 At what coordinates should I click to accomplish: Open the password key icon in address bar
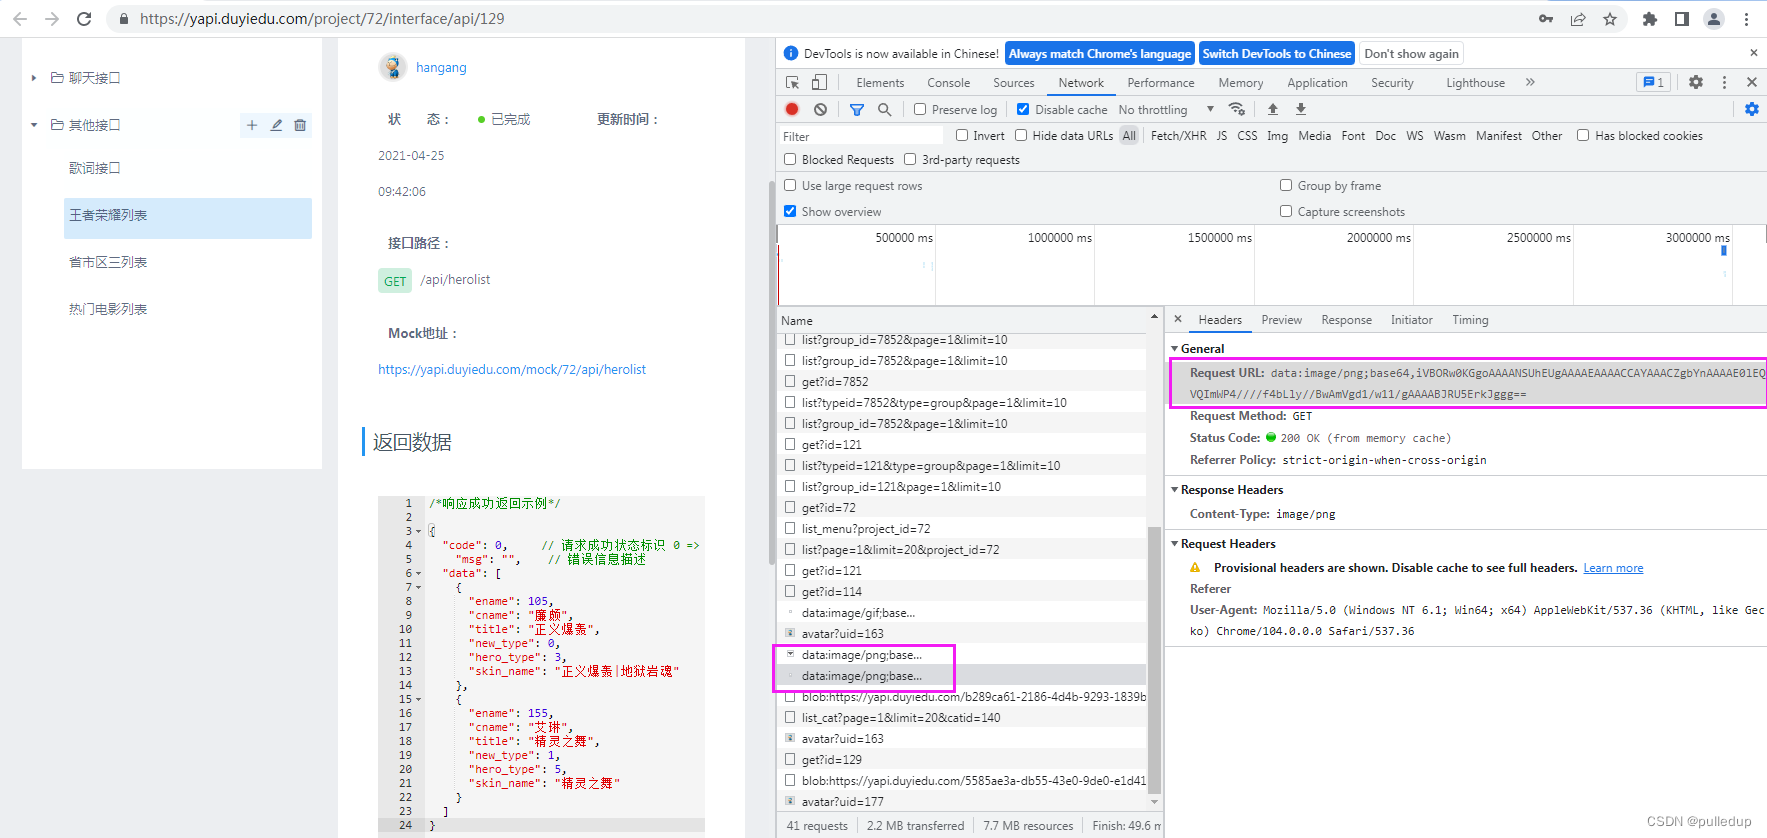tap(1546, 19)
